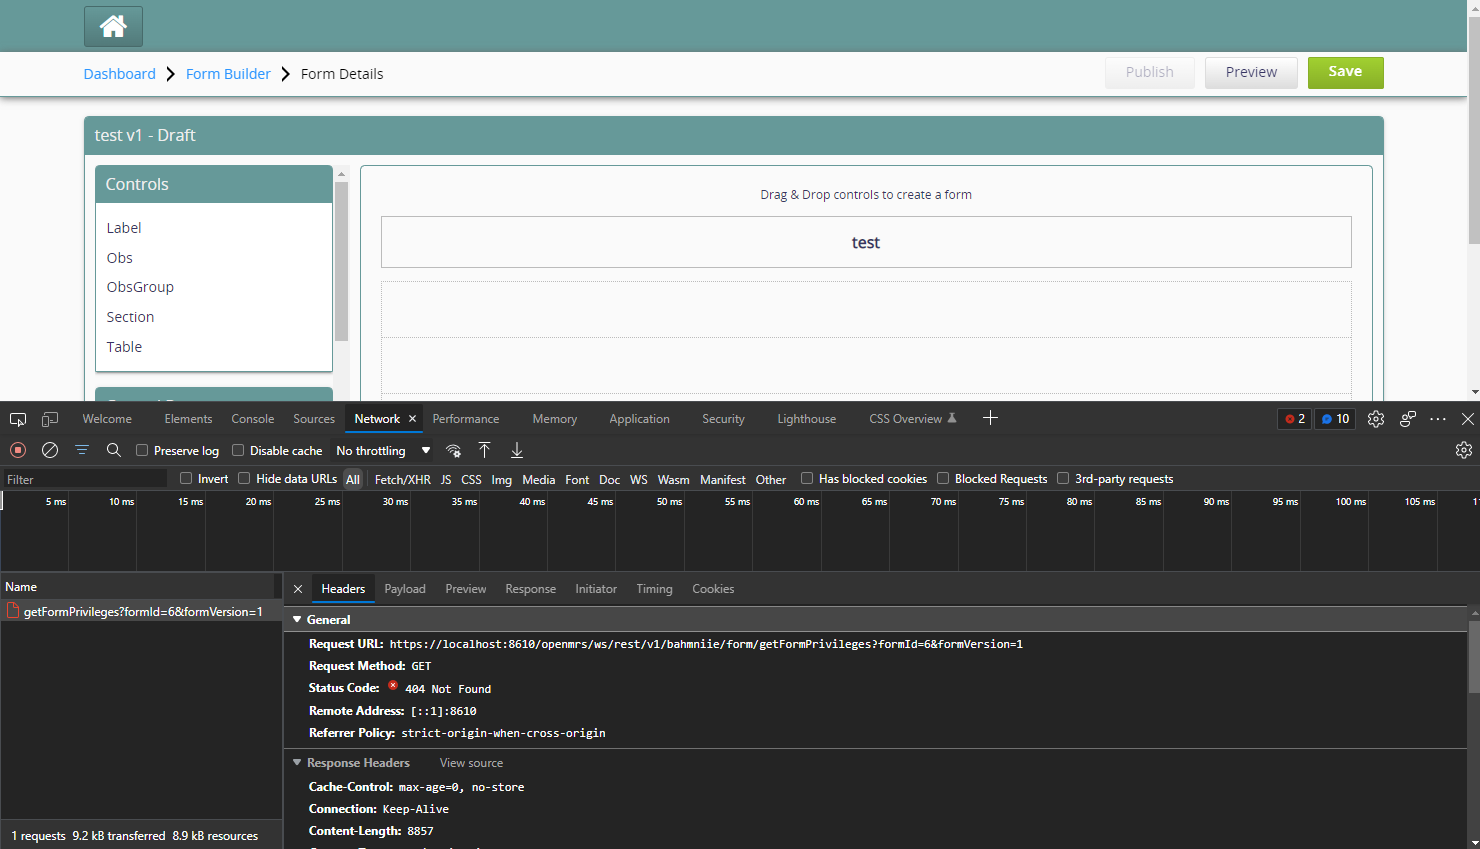The image size is (1480, 849).
Task: Select the Table control
Action: pos(124,347)
